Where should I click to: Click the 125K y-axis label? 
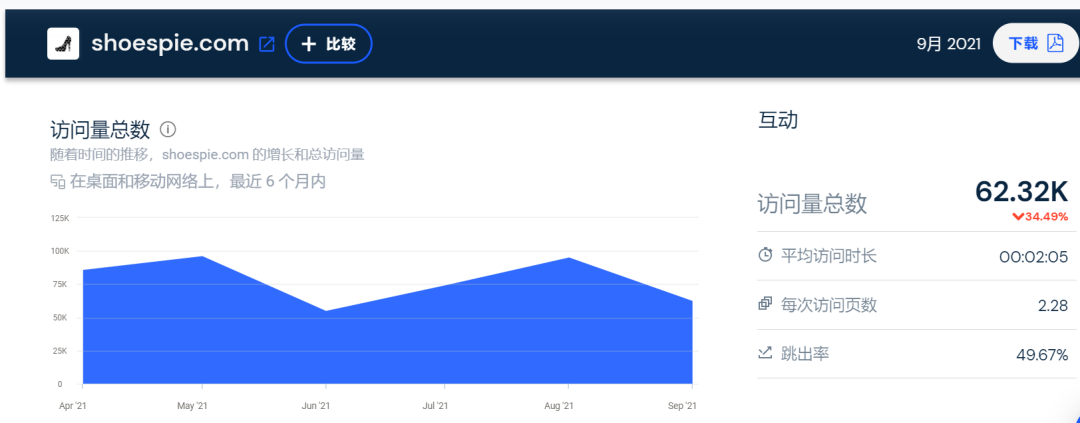click(x=61, y=218)
